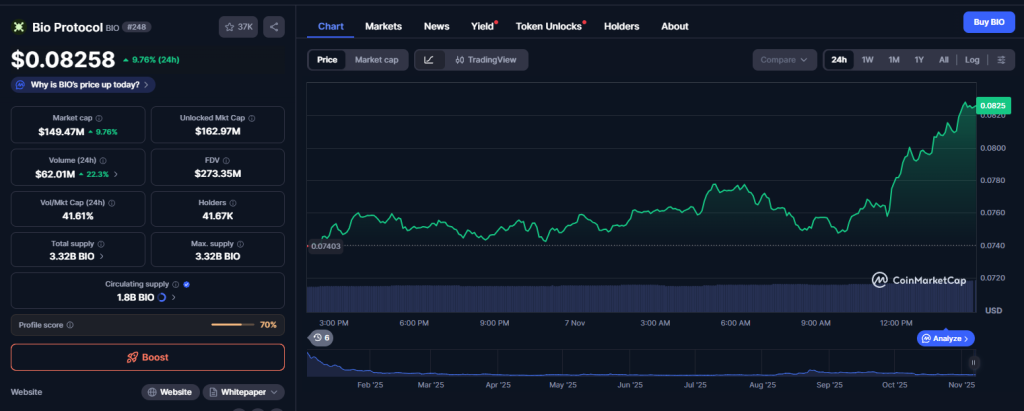Open the chart settings sliders icon
The width and height of the screenshot is (1024, 411).
pyautogui.click(x=1000, y=60)
